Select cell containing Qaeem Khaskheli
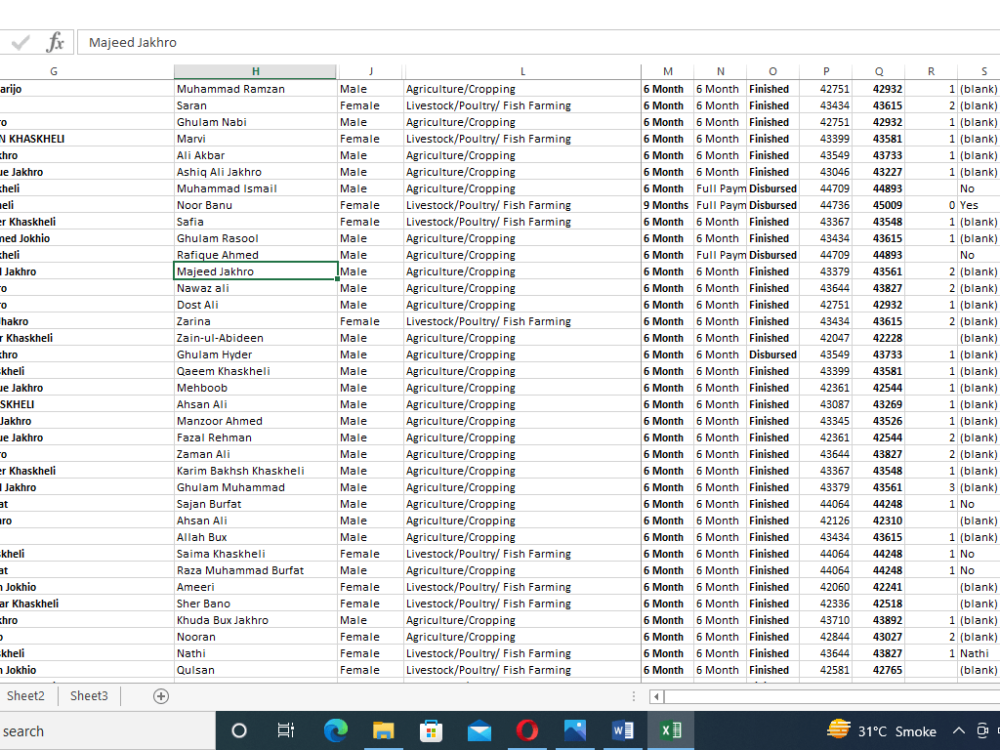This screenshot has width=1000, height=750. (255, 371)
